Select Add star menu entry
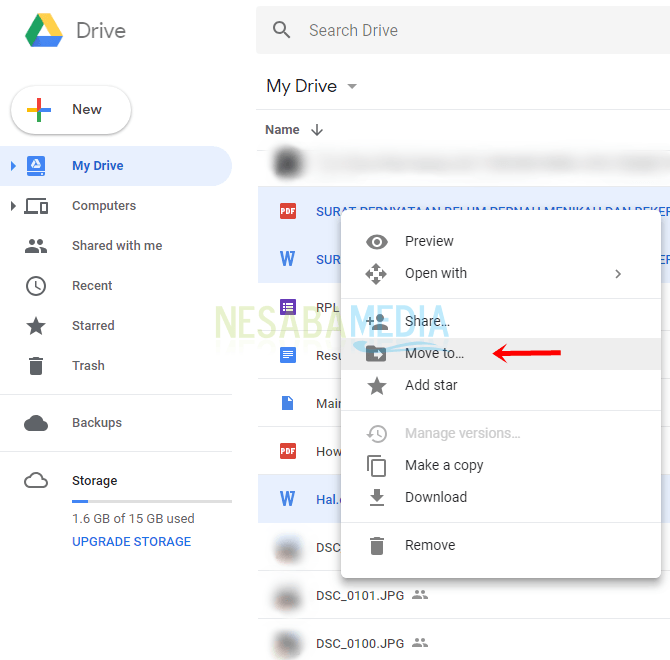 [501, 385]
